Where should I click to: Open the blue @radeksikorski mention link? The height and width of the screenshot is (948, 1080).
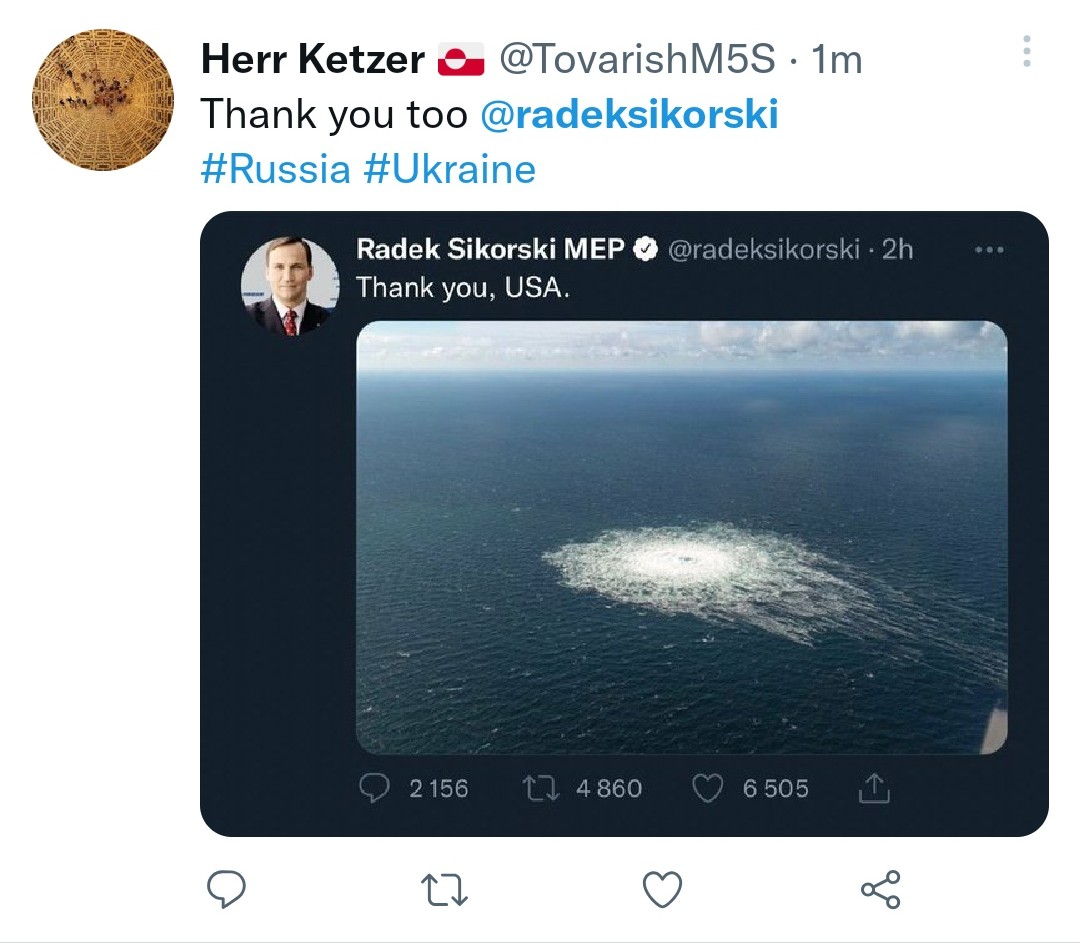point(629,115)
